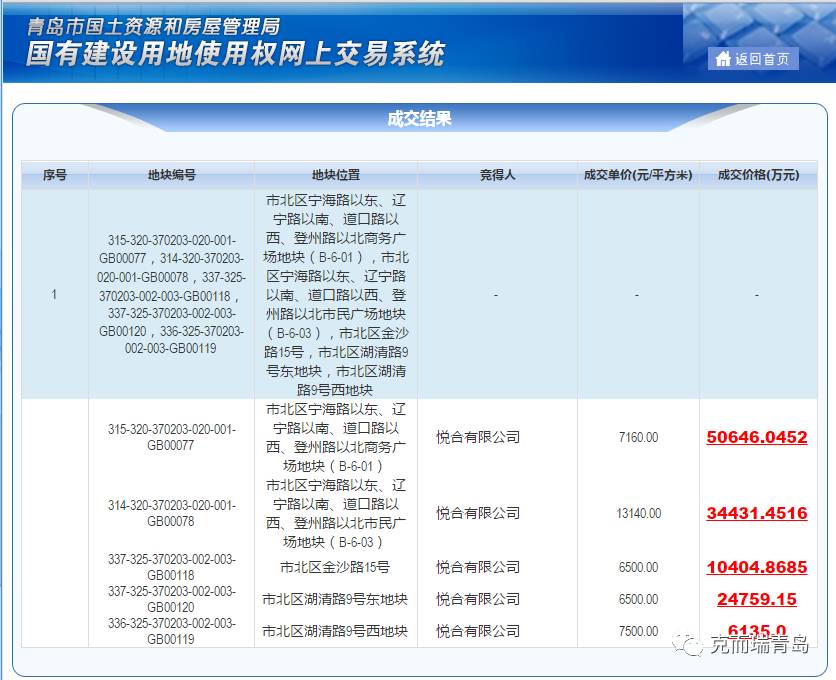Open price link 34431.4516
The height and width of the screenshot is (680, 836).
[757, 513]
